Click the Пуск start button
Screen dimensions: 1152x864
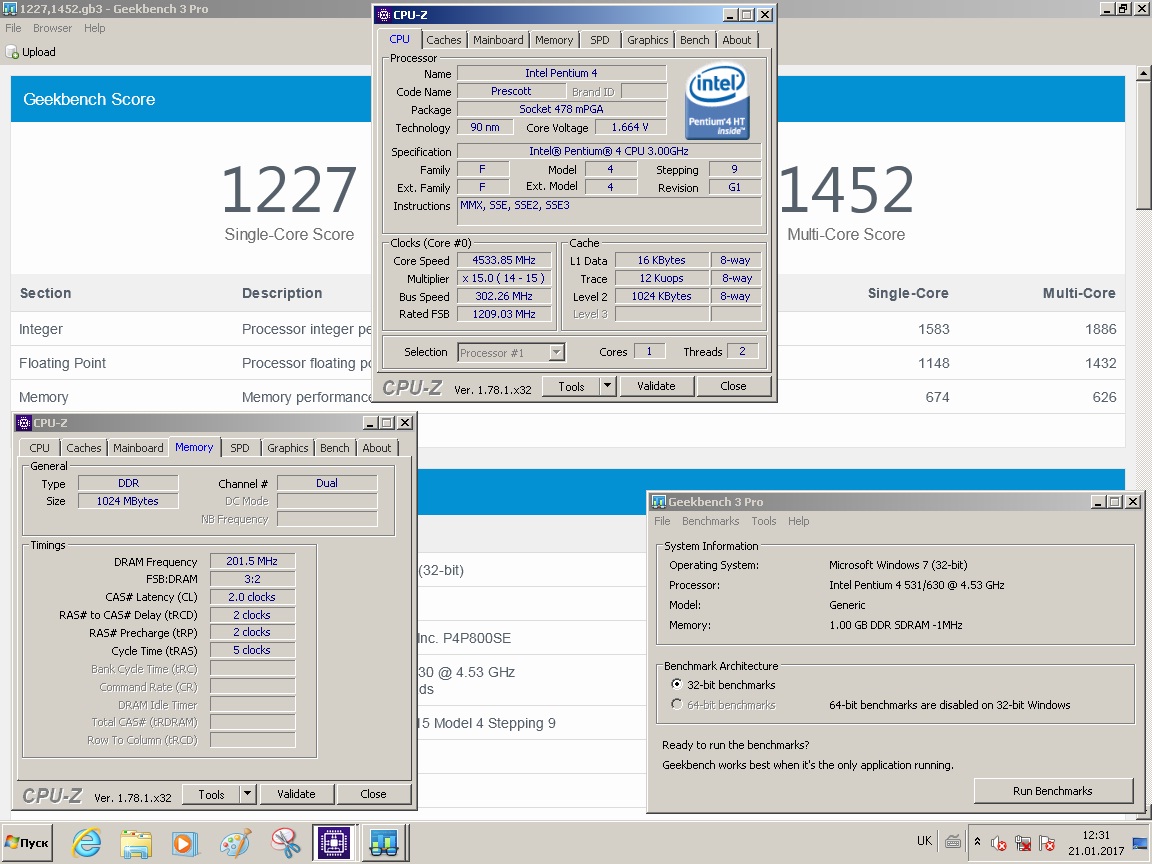pos(27,843)
